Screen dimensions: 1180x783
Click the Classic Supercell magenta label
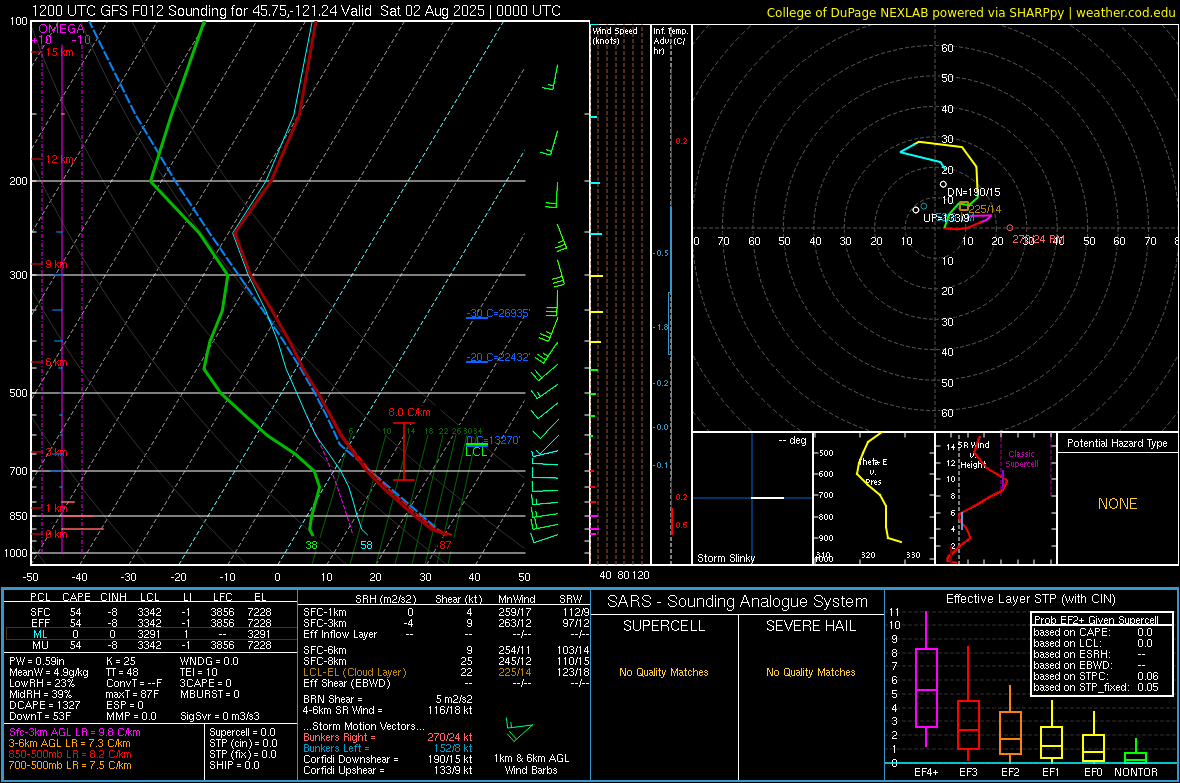pos(1022,459)
